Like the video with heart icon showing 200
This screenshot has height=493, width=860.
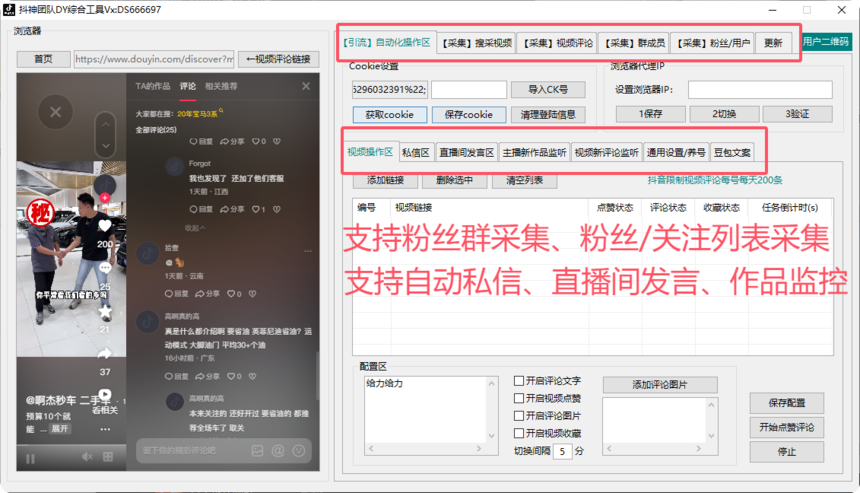click(105, 226)
